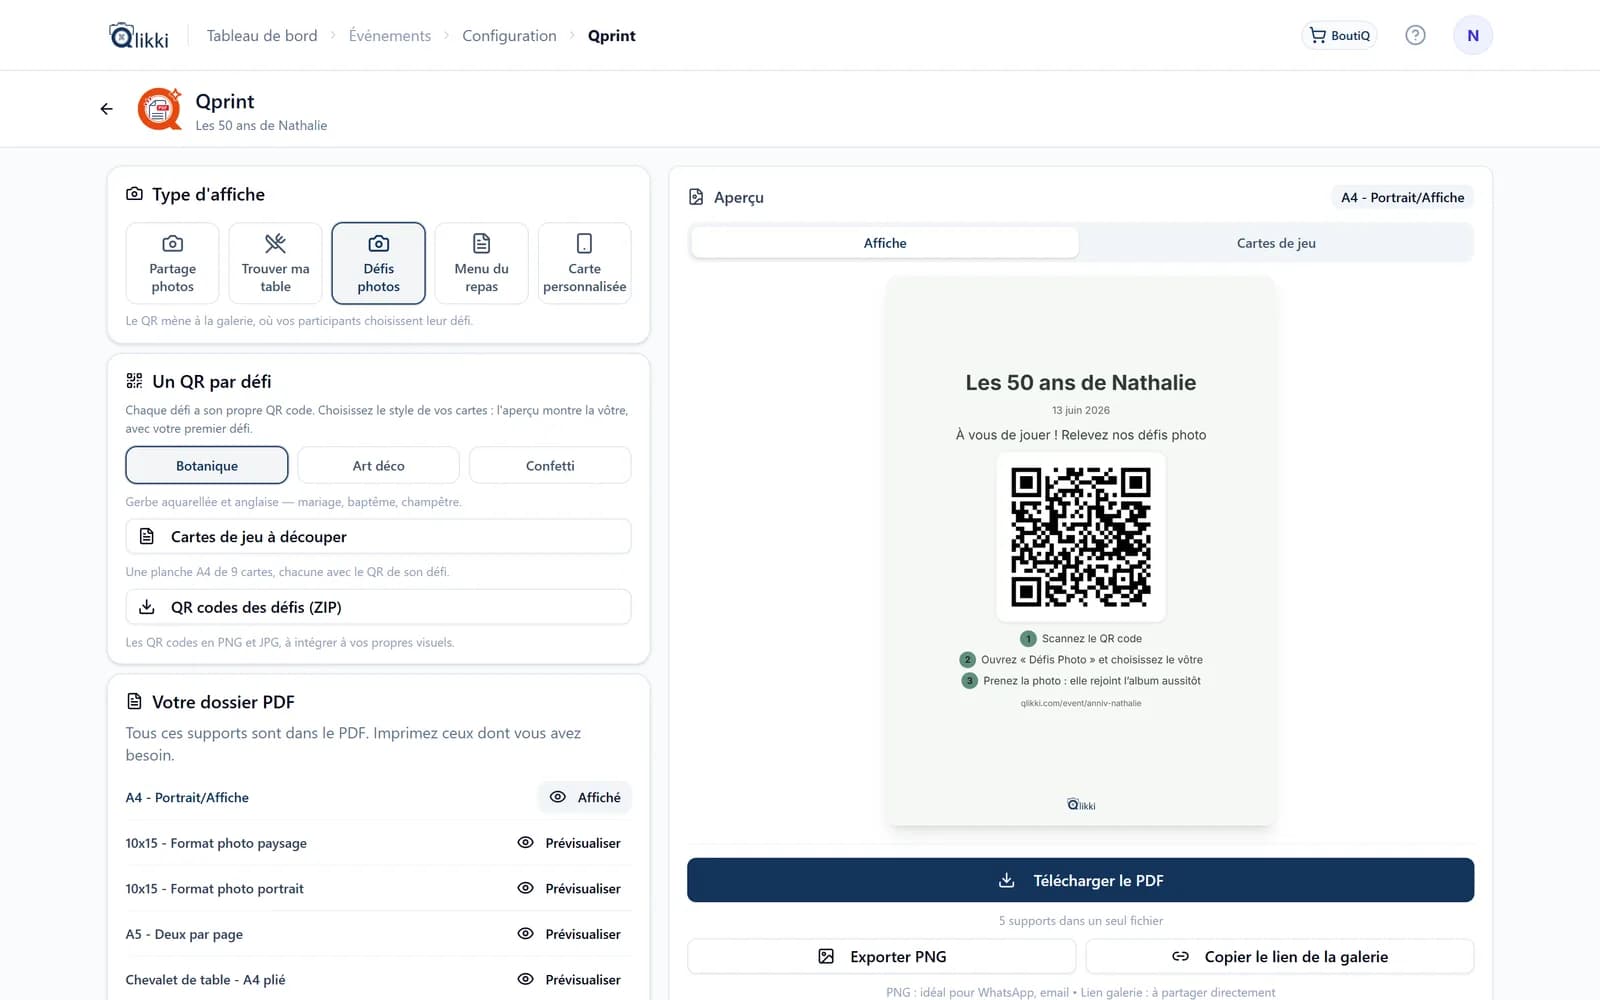Click the Qprint breadcrumb item
Image resolution: width=1600 pixels, height=1000 pixels.
pyautogui.click(x=612, y=35)
